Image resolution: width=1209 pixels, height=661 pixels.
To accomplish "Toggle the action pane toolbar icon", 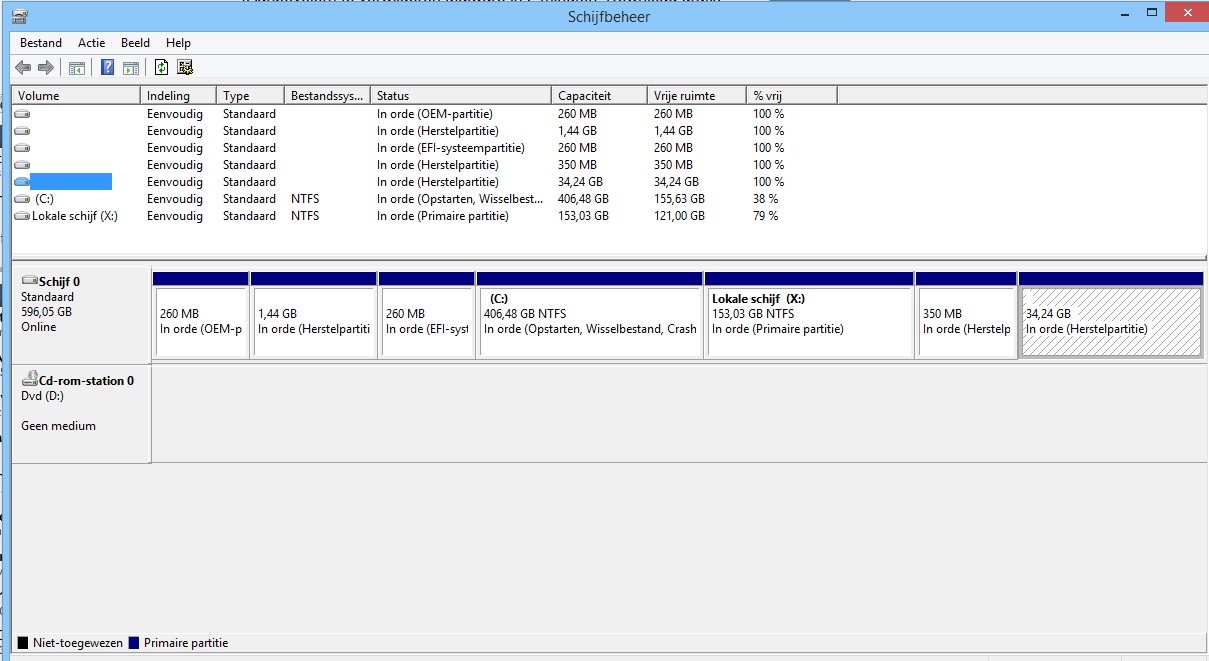I will pyautogui.click(x=130, y=68).
